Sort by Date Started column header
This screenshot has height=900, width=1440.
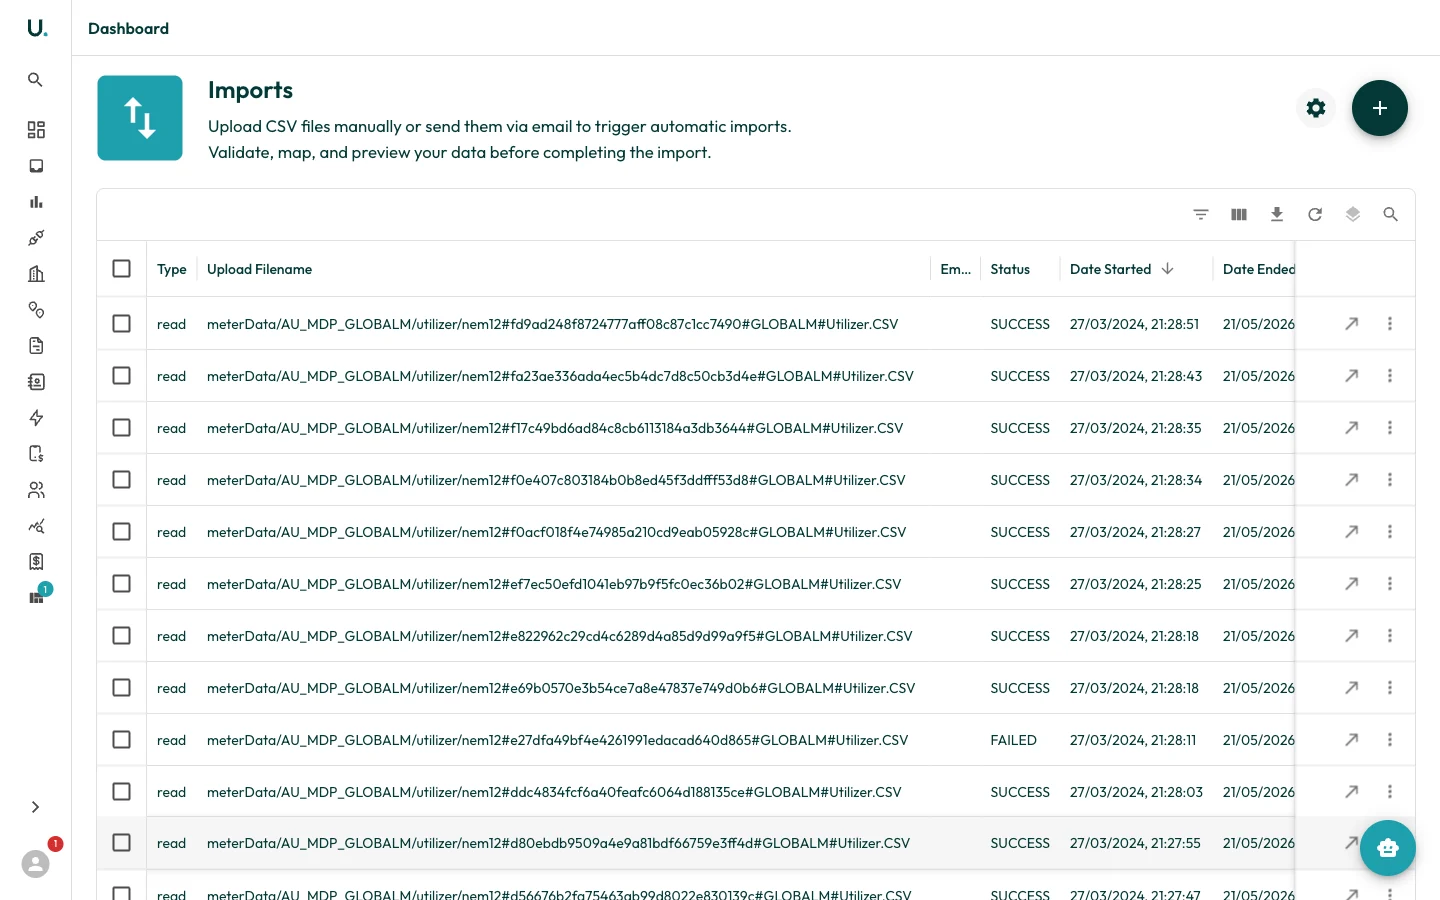[x=1110, y=269]
